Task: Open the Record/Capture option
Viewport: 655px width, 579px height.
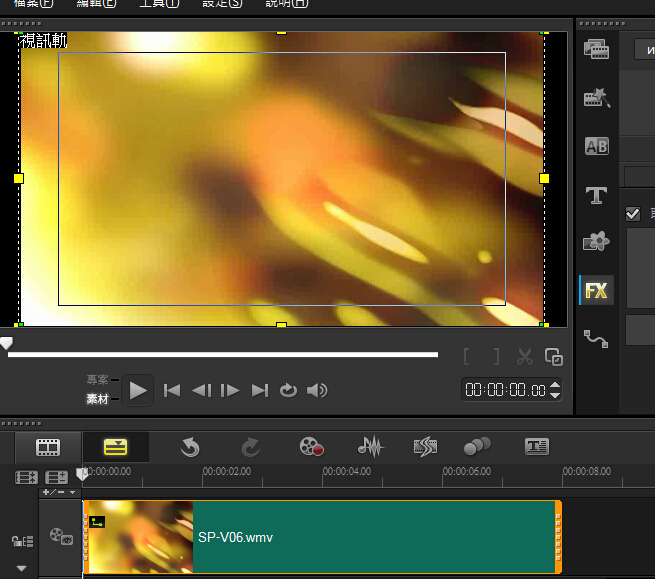Action: 311,447
